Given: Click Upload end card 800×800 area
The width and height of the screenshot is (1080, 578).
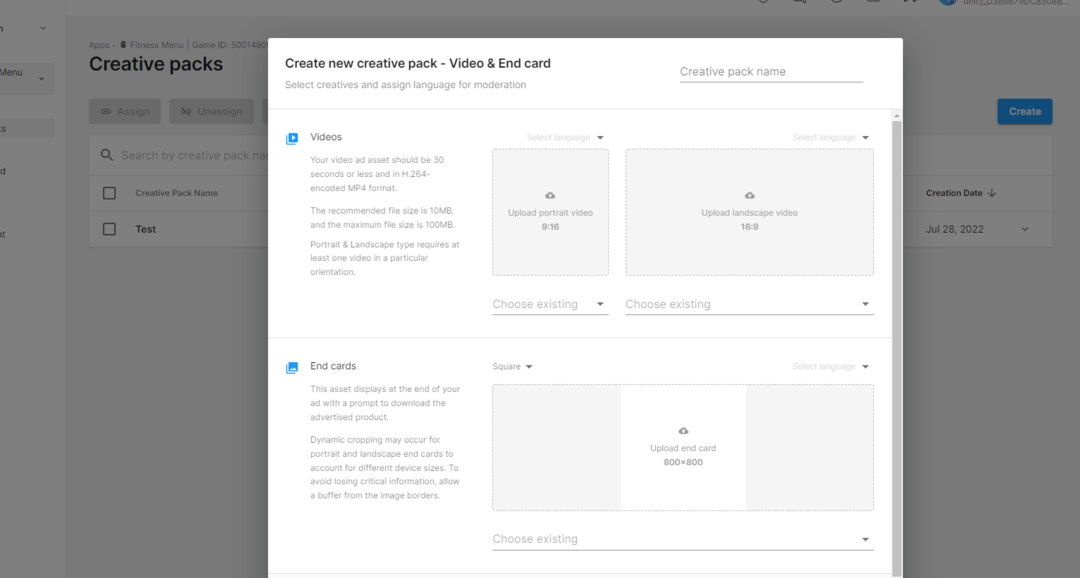Looking at the screenshot, I should tap(683, 447).
